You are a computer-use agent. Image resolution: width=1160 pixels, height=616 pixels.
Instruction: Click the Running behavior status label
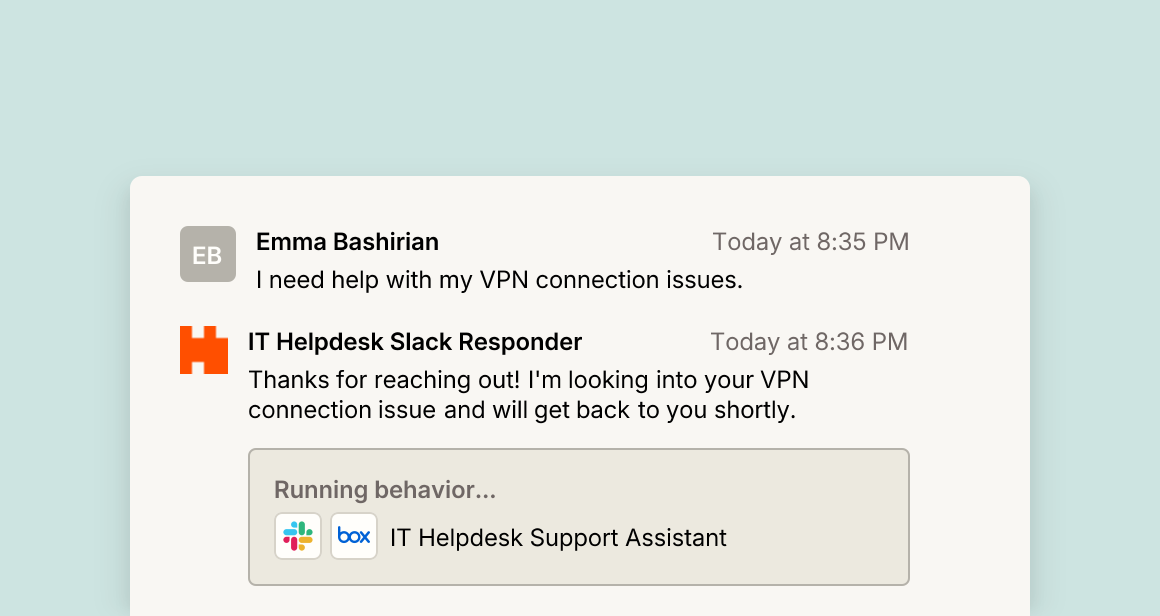pyautogui.click(x=385, y=490)
